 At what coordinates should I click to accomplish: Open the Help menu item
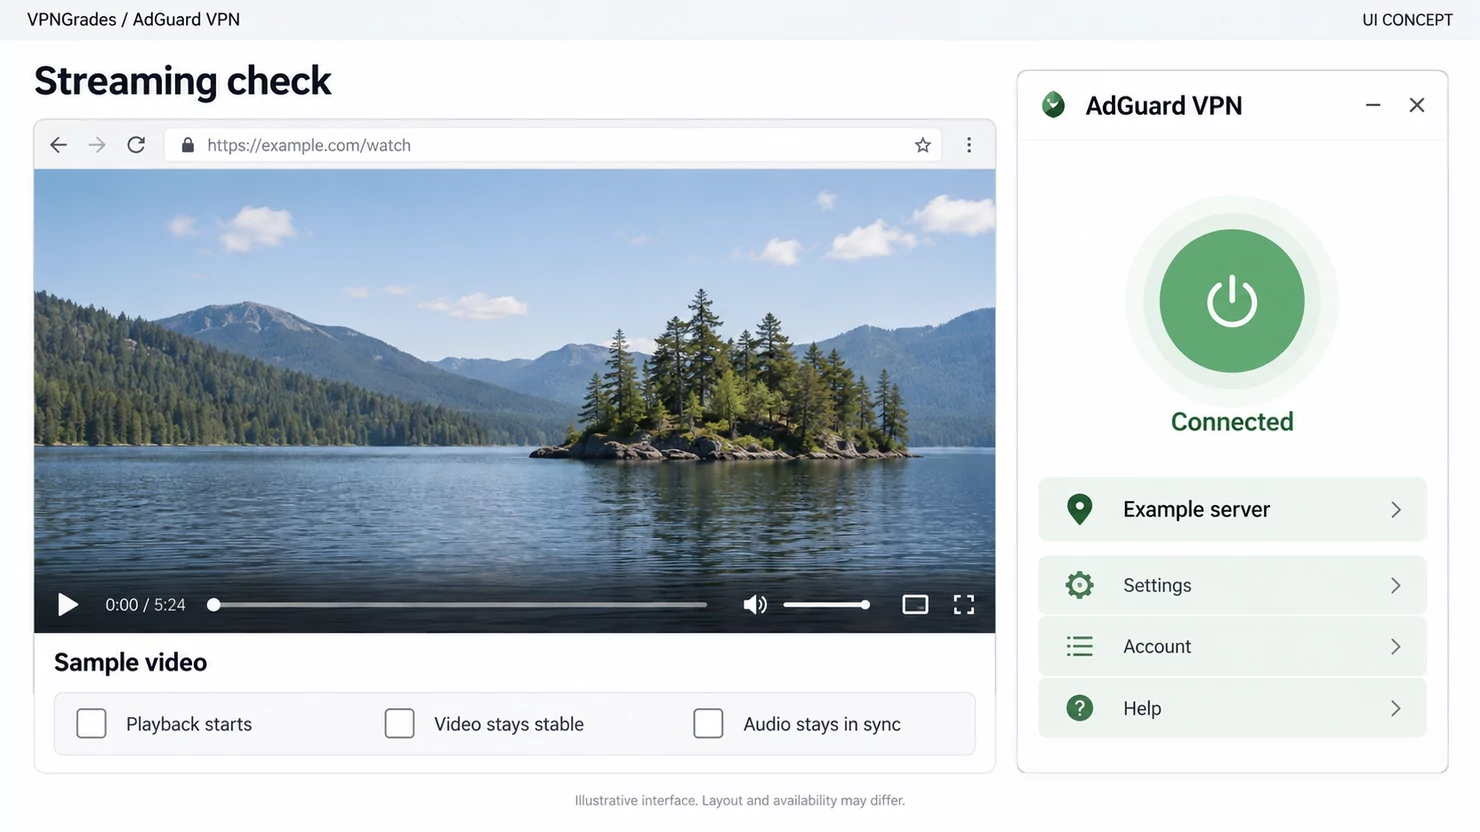(1232, 708)
